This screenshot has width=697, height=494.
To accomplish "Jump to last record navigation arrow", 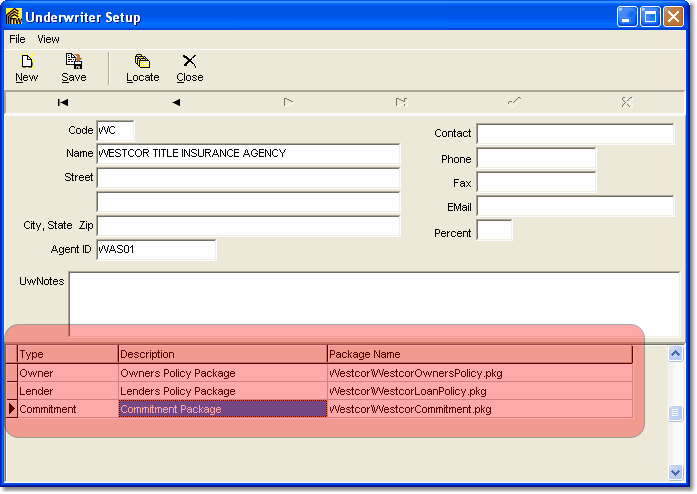I will click(x=401, y=102).
